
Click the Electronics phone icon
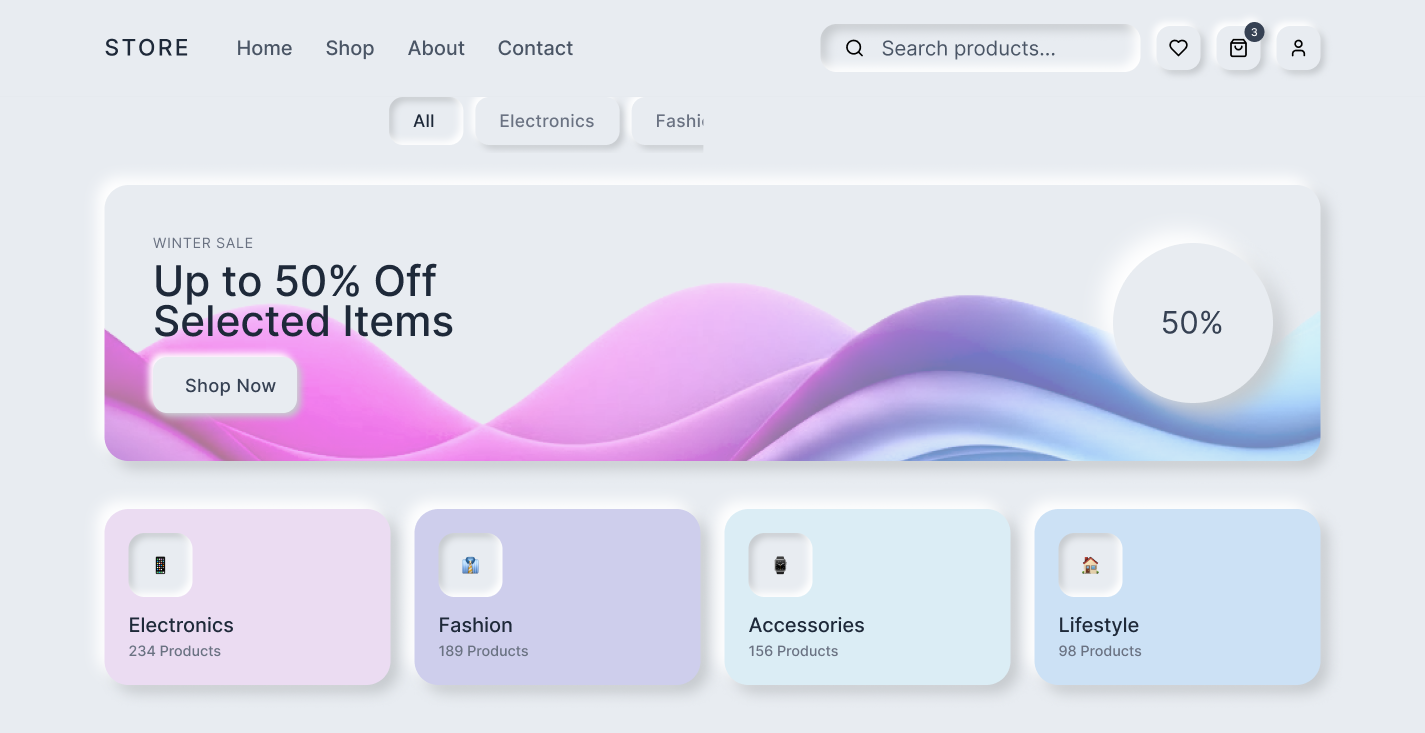click(x=160, y=565)
